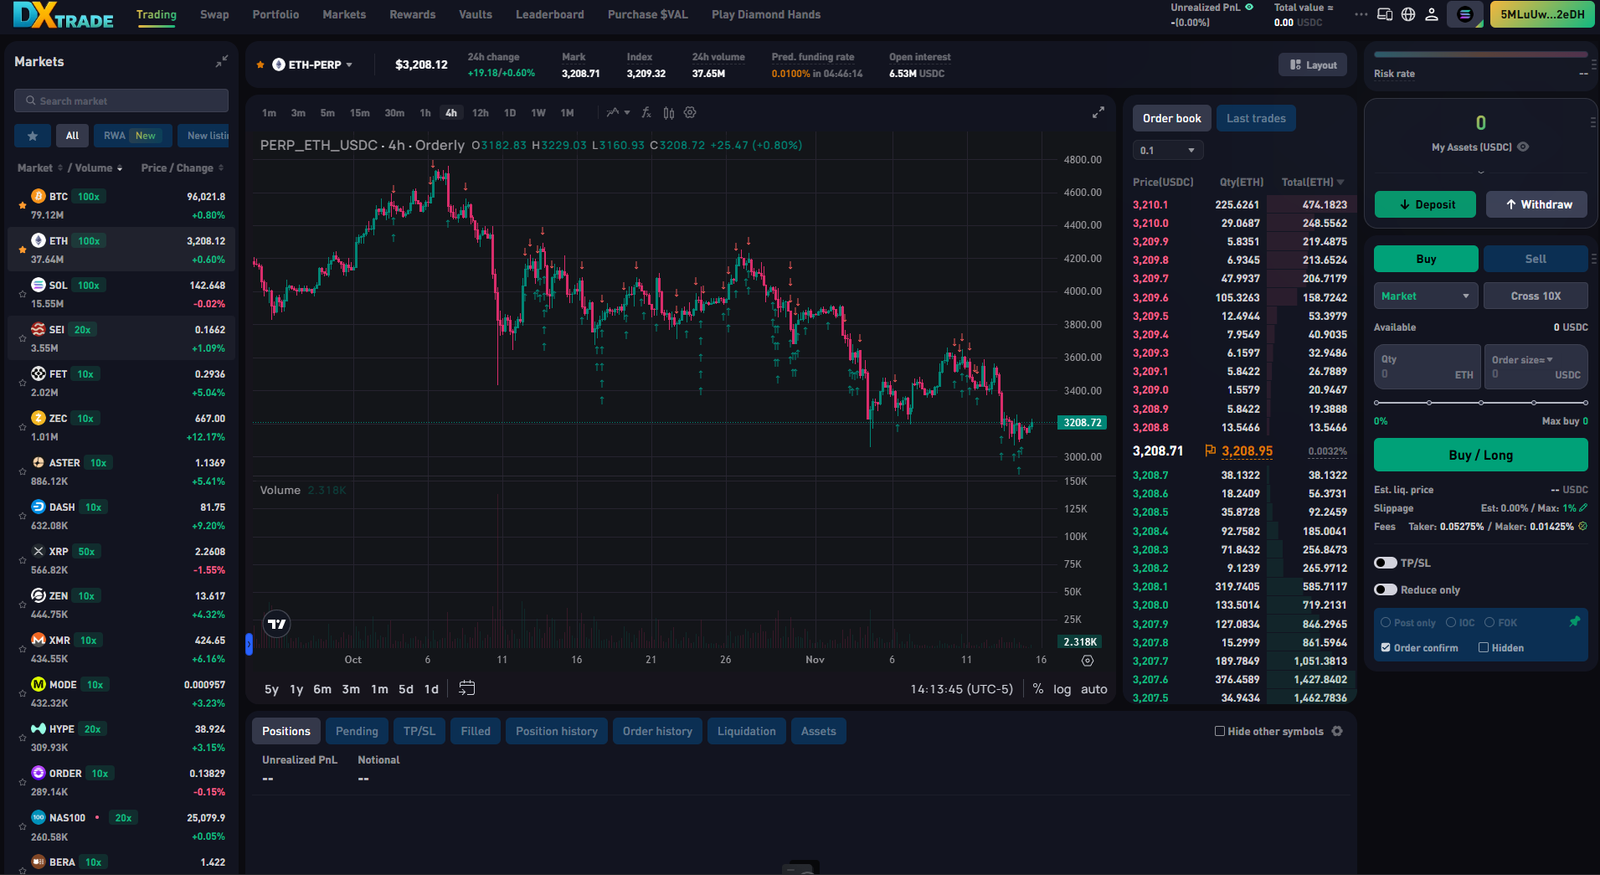Image resolution: width=1600 pixels, height=875 pixels.
Task: Select the 1D chart timeframe
Action: click(510, 113)
